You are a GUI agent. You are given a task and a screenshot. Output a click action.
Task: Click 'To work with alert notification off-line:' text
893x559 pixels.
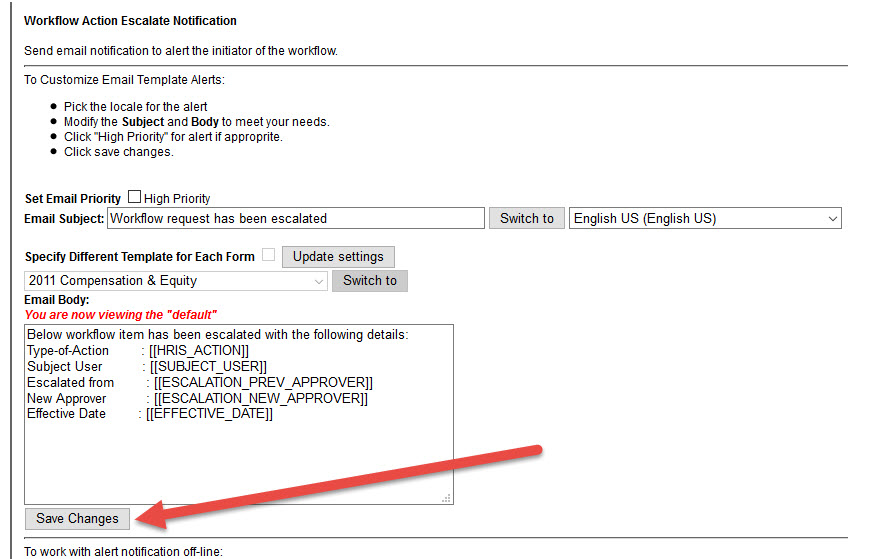coord(124,552)
